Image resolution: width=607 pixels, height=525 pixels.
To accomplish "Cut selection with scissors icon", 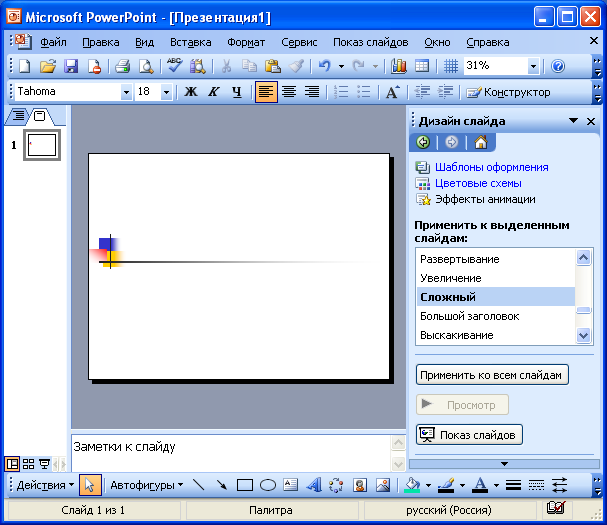I will tap(226, 66).
